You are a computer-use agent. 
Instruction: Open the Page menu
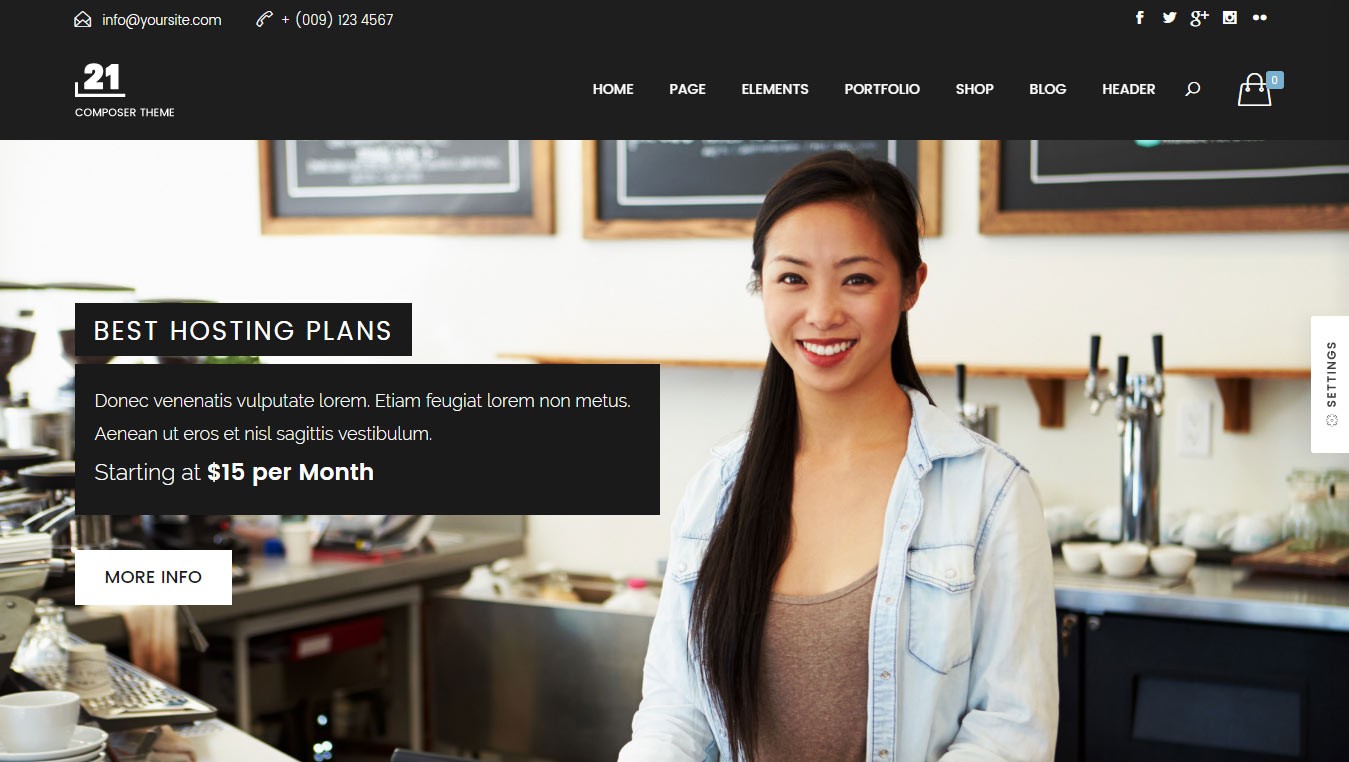(687, 89)
